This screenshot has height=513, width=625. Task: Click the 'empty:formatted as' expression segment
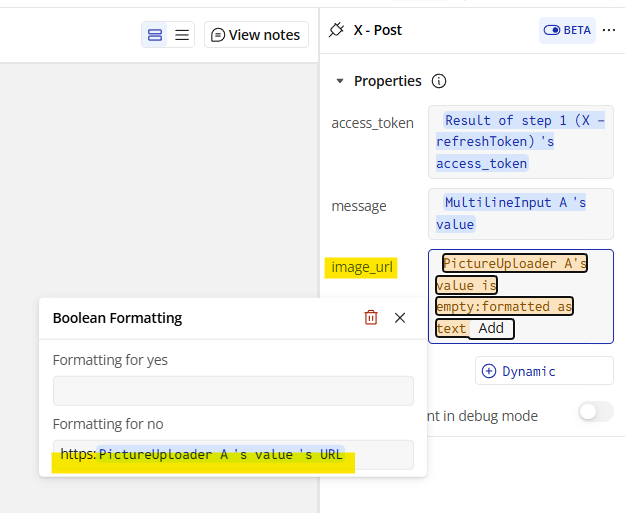click(504, 307)
